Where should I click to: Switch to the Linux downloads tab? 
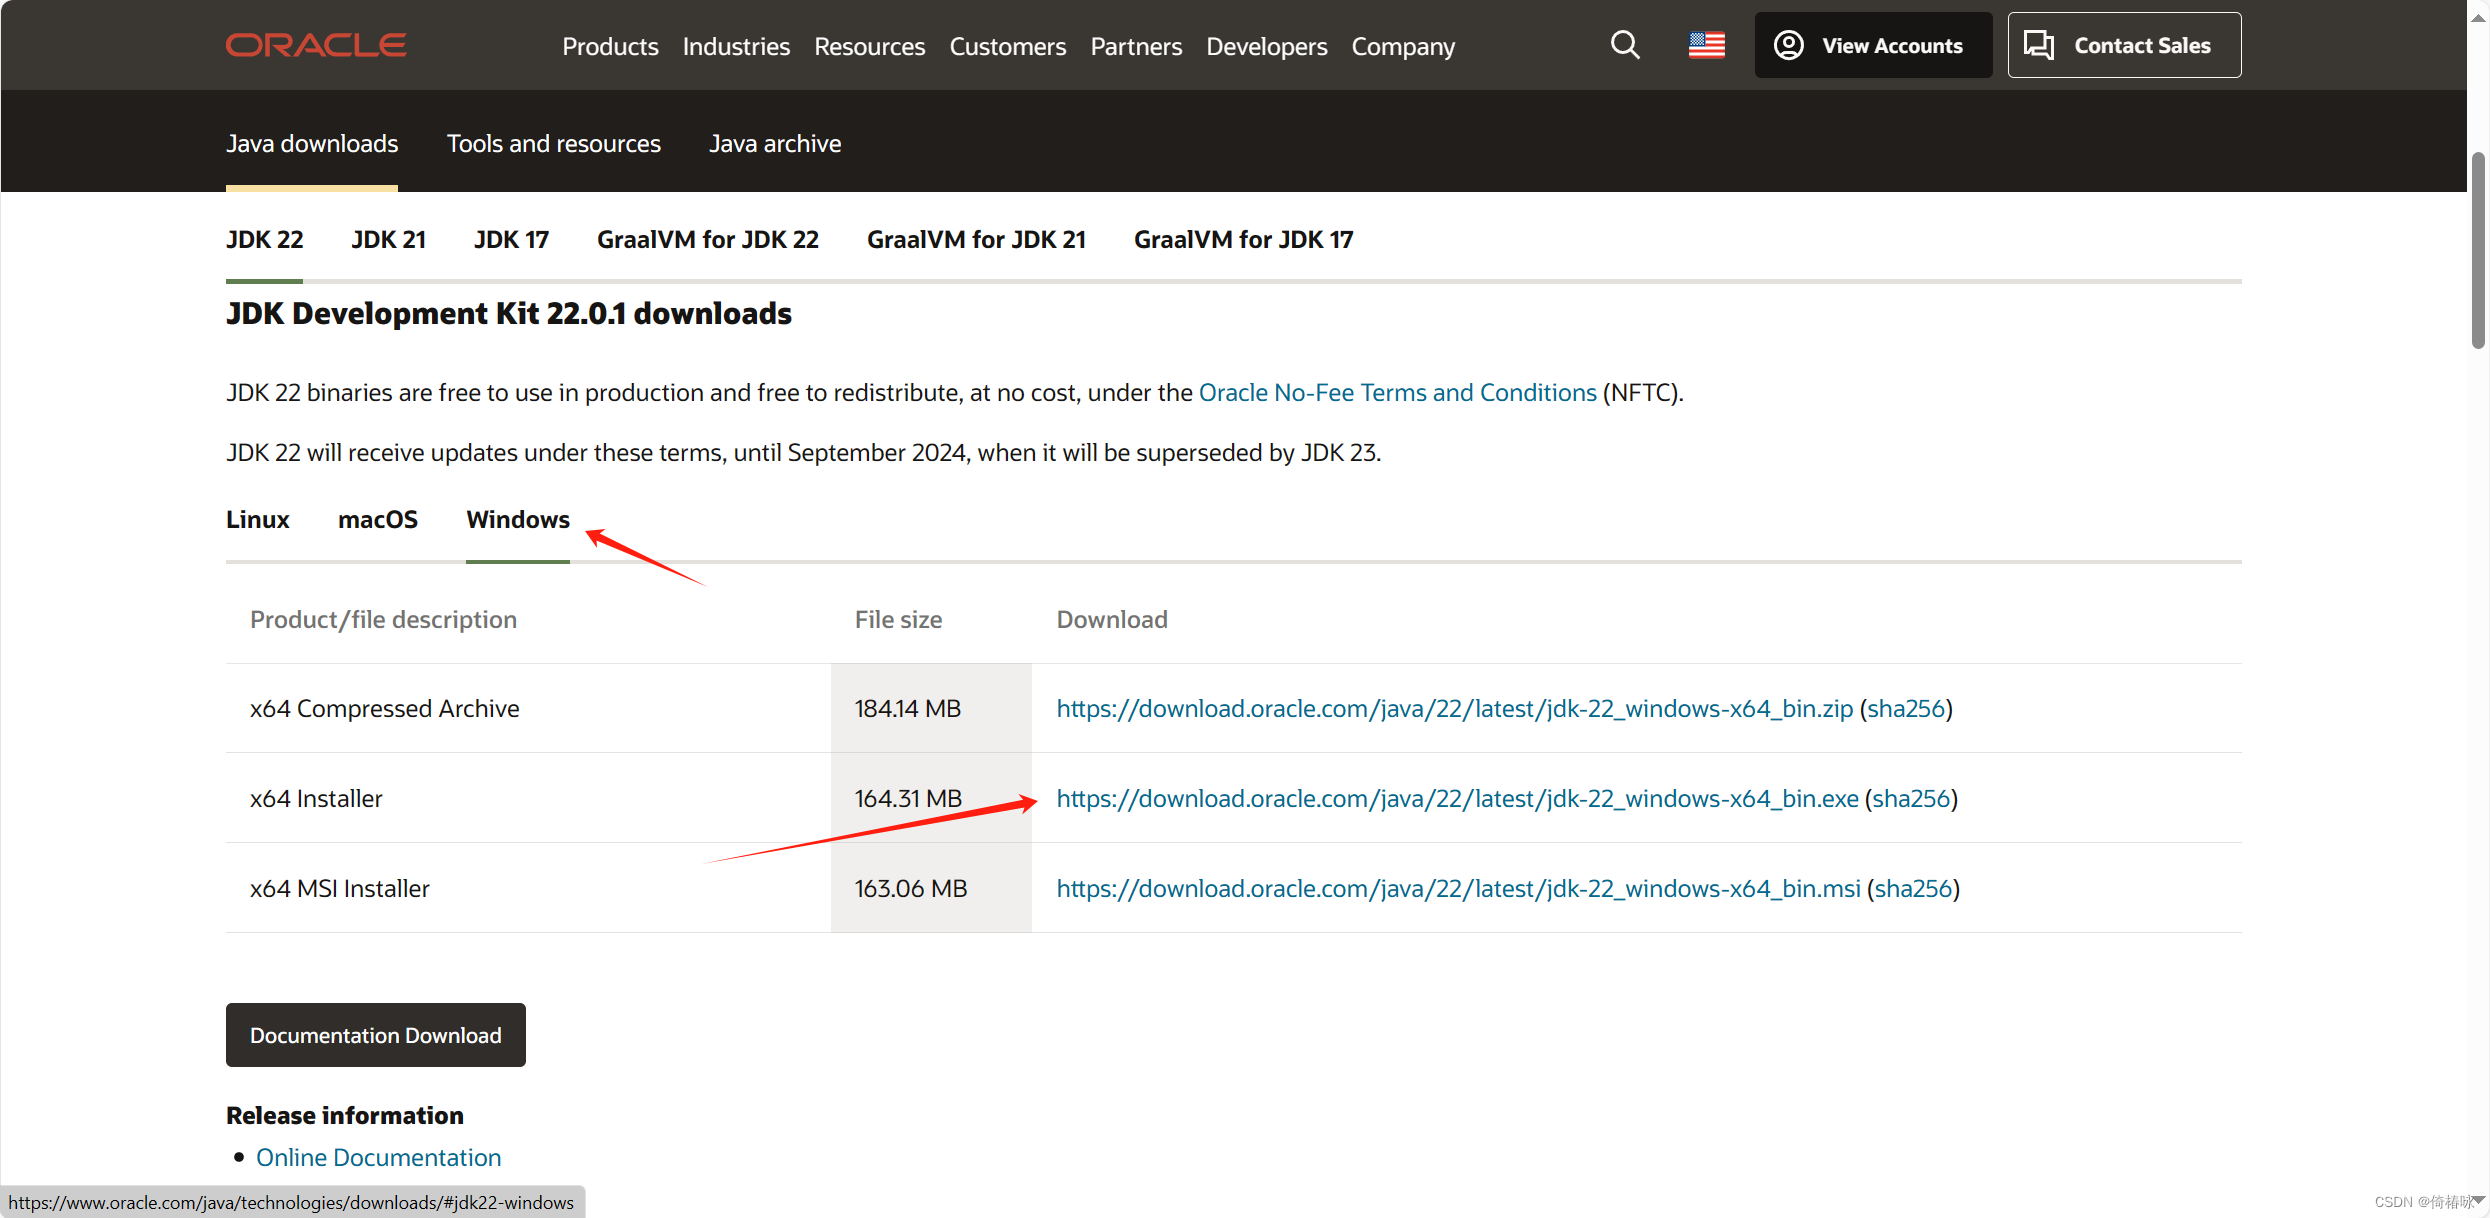pyautogui.click(x=257, y=519)
